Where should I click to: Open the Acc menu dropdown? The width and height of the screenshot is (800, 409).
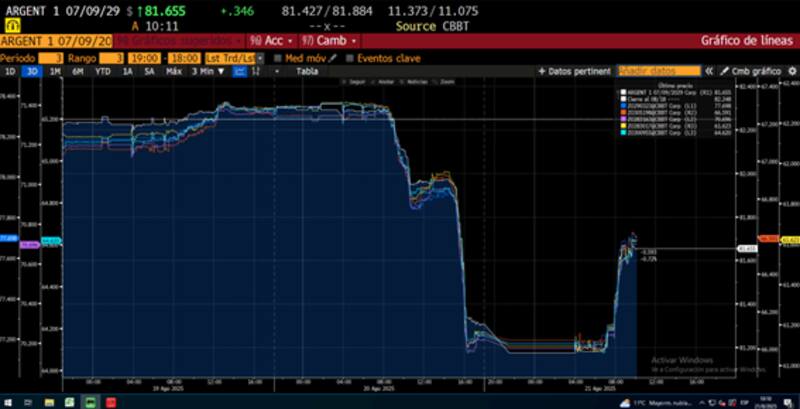coord(269,41)
